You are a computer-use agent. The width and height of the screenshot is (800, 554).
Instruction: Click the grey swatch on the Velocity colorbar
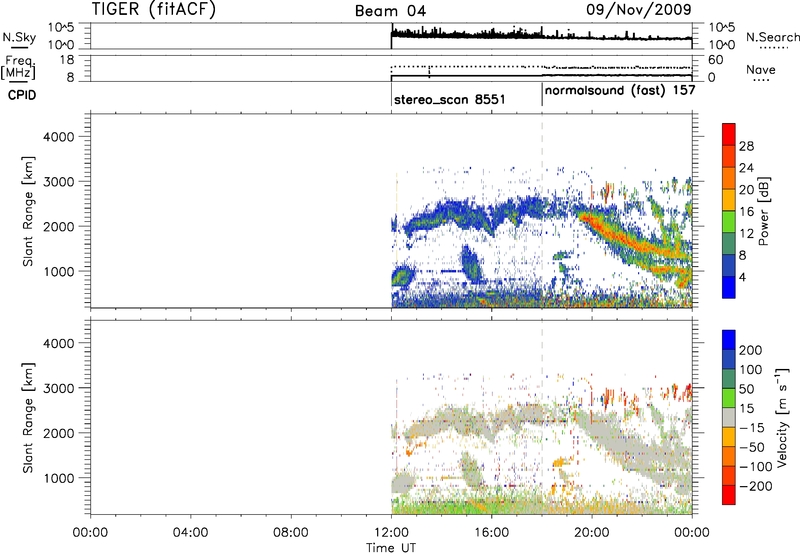click(x=729, y=417)
